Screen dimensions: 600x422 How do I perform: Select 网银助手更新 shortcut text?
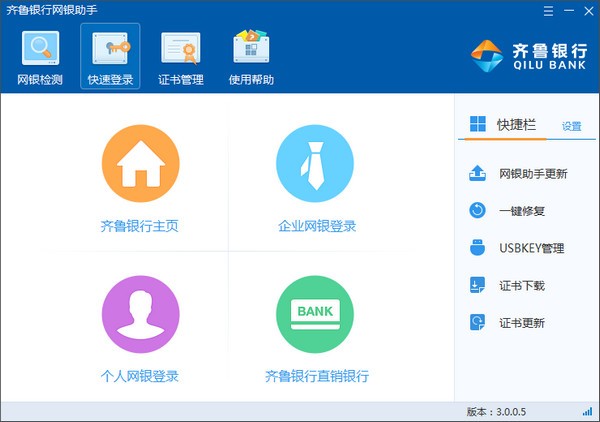click(x=533, y=174)
